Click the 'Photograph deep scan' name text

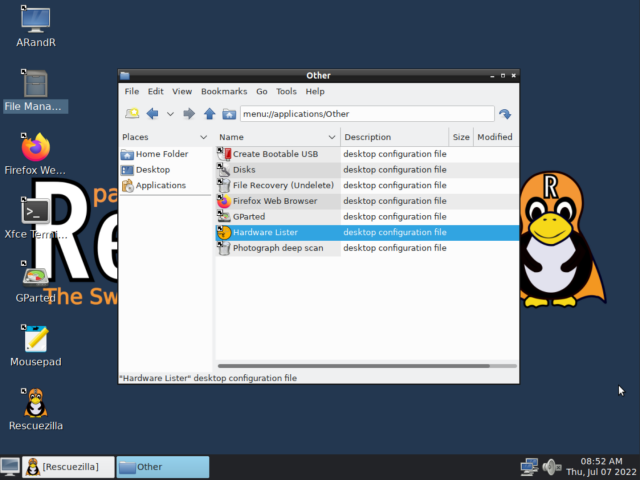point(278,248)
